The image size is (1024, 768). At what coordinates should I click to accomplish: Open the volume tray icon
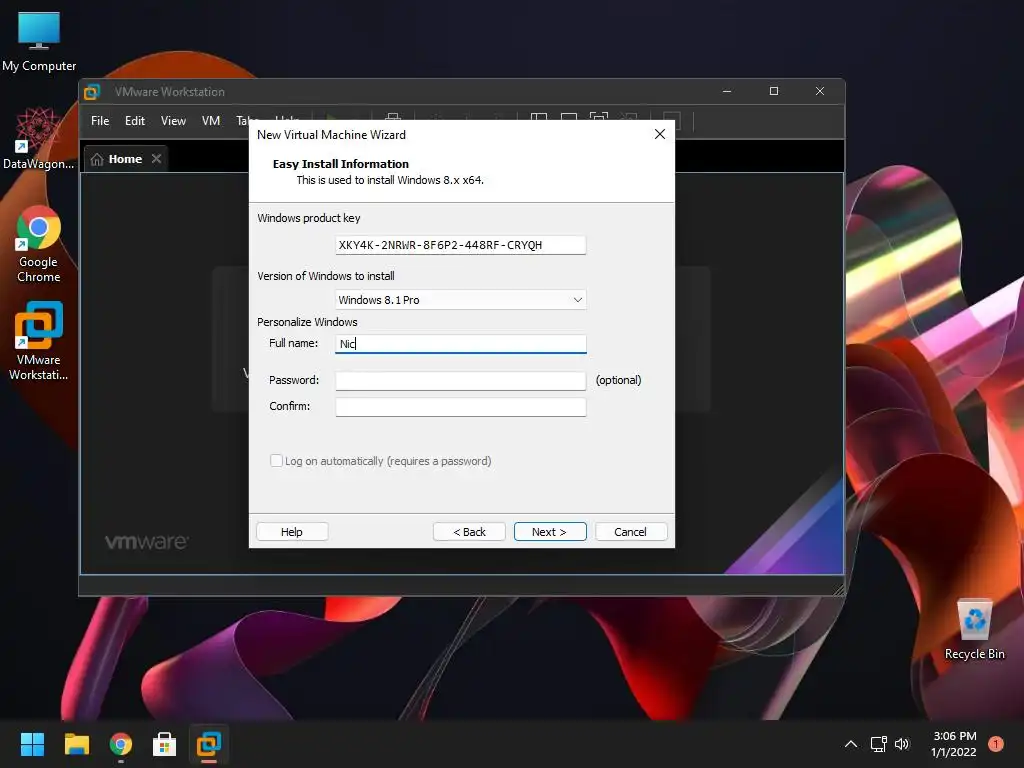pos(902,744)
